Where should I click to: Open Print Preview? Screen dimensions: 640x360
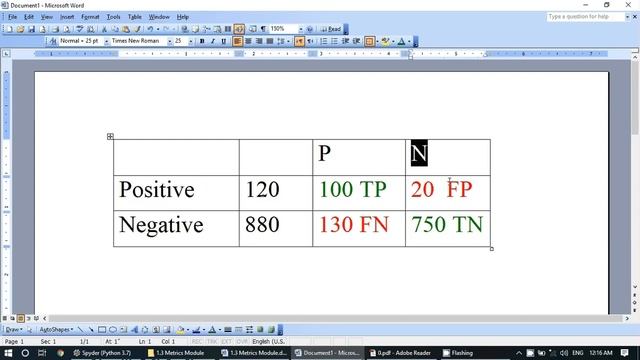[67, 29]
